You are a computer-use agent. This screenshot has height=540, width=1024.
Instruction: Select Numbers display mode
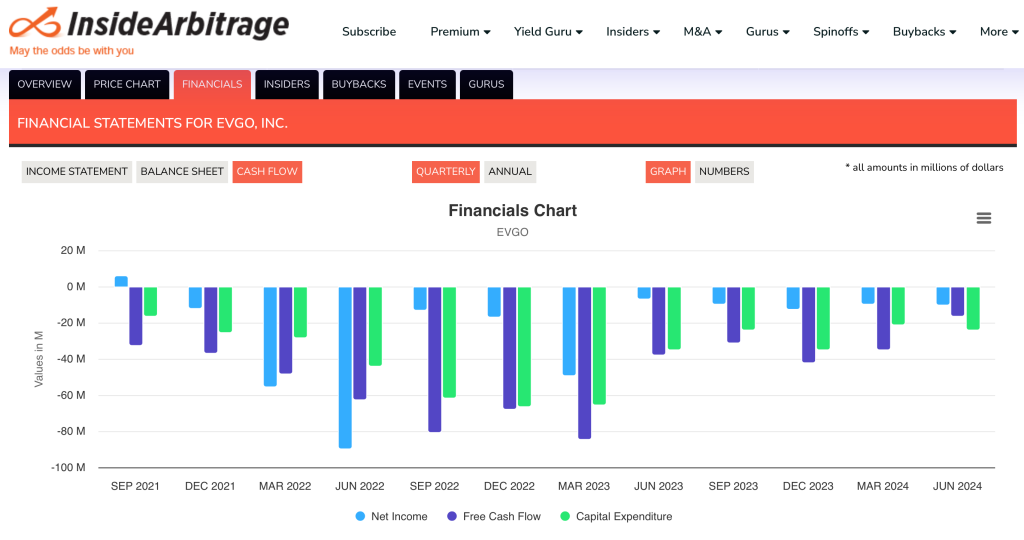(x=724, y=172)
